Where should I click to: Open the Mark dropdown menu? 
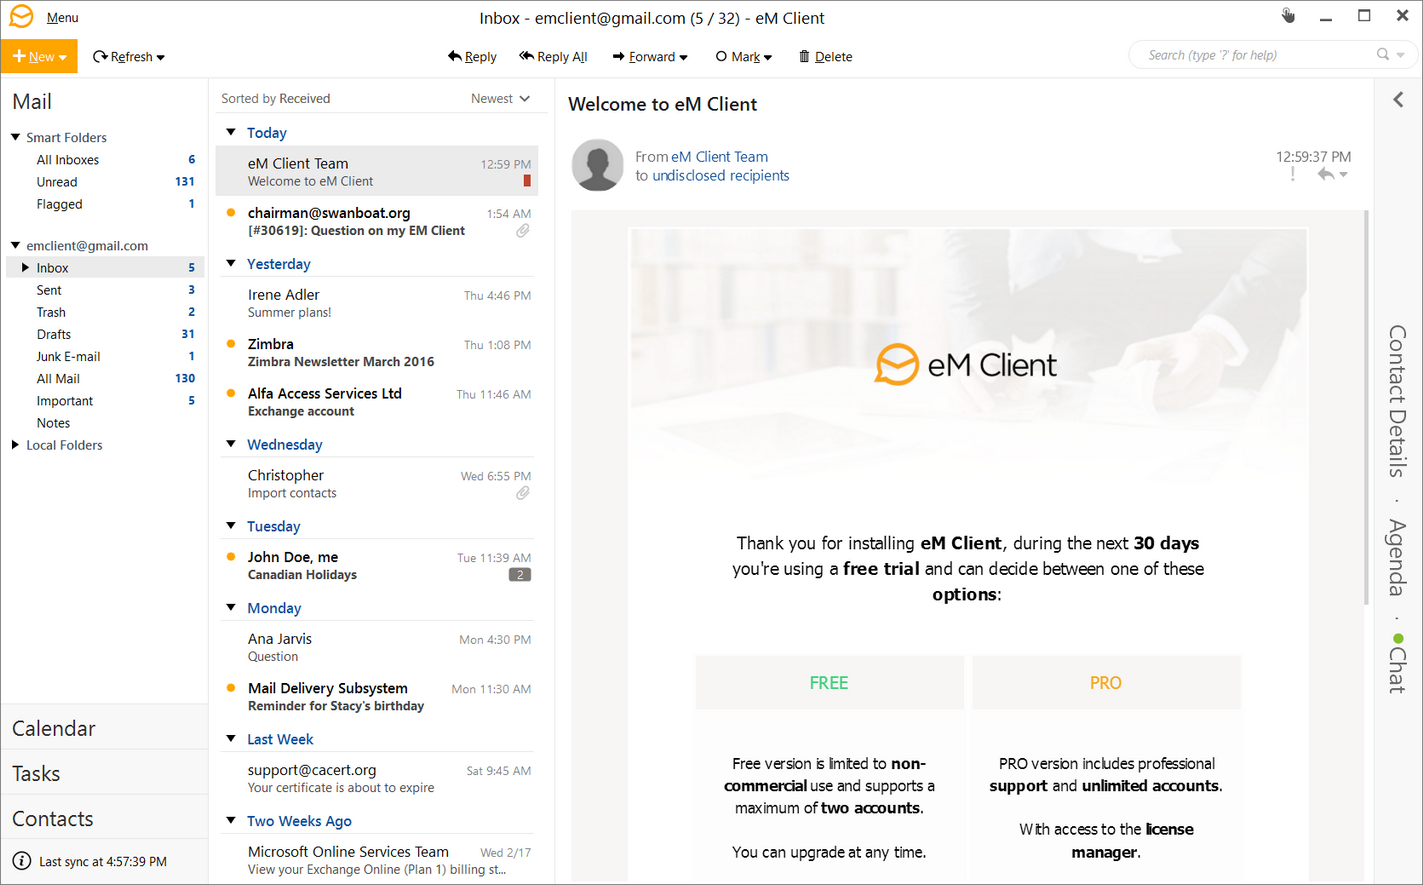(x=768, y=58)
